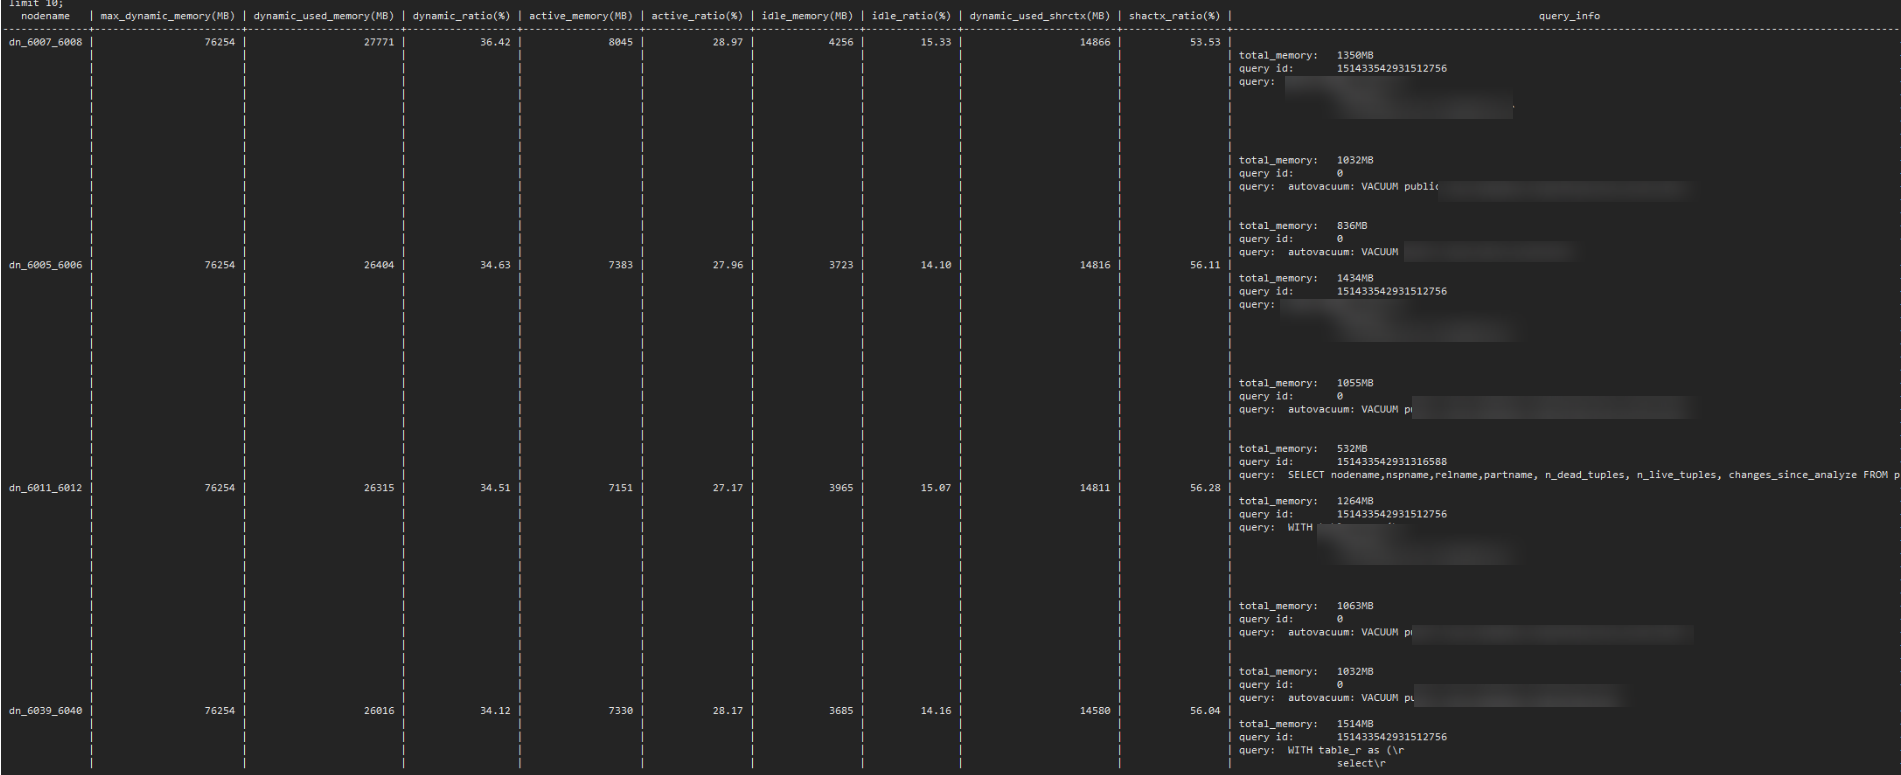This screenshot has height=775, width=1901.
Task: Select node name dn_6005_6006
Action: (x=46, y=265)
